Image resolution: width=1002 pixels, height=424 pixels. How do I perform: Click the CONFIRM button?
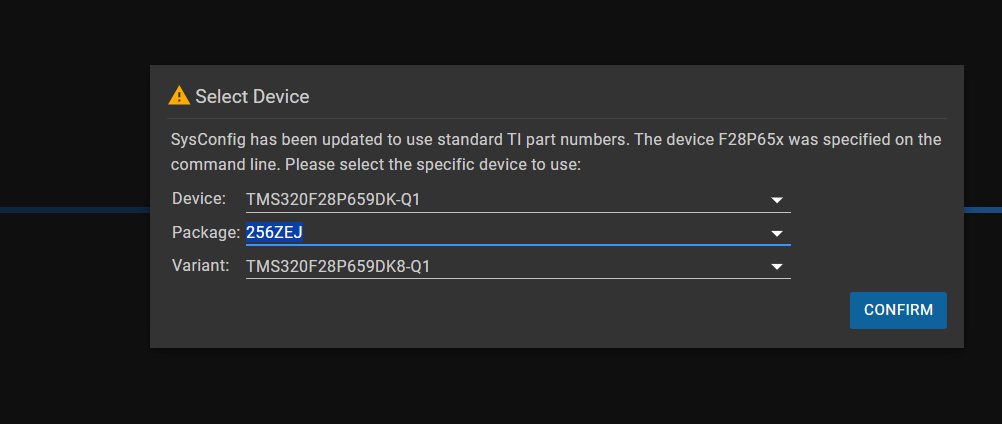click(898, 310)
